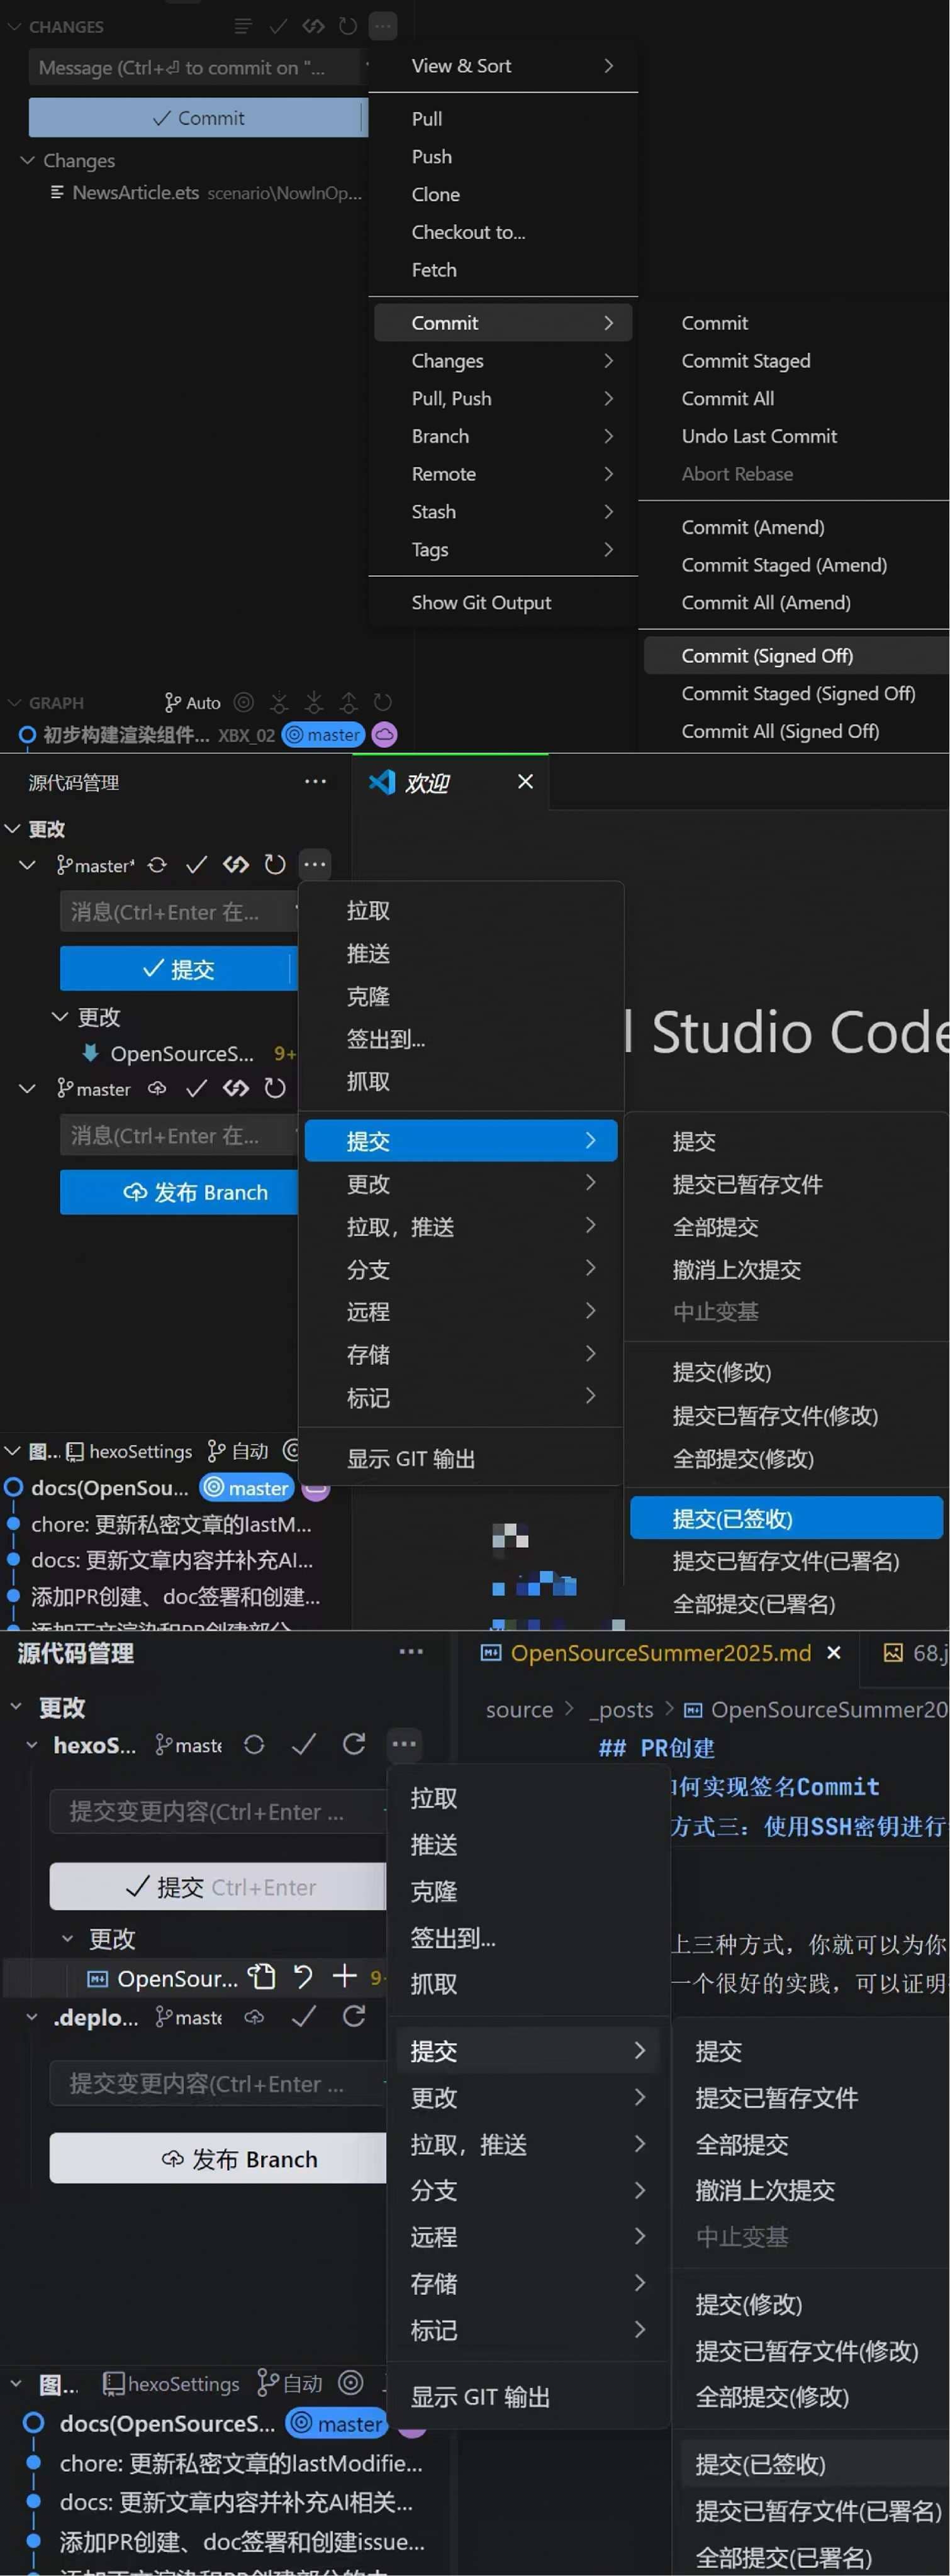Viewport: 950px width, 2576px height.
Task: Toggle the Auto branch selector in GRAPH
Action: tap(193, 702)
